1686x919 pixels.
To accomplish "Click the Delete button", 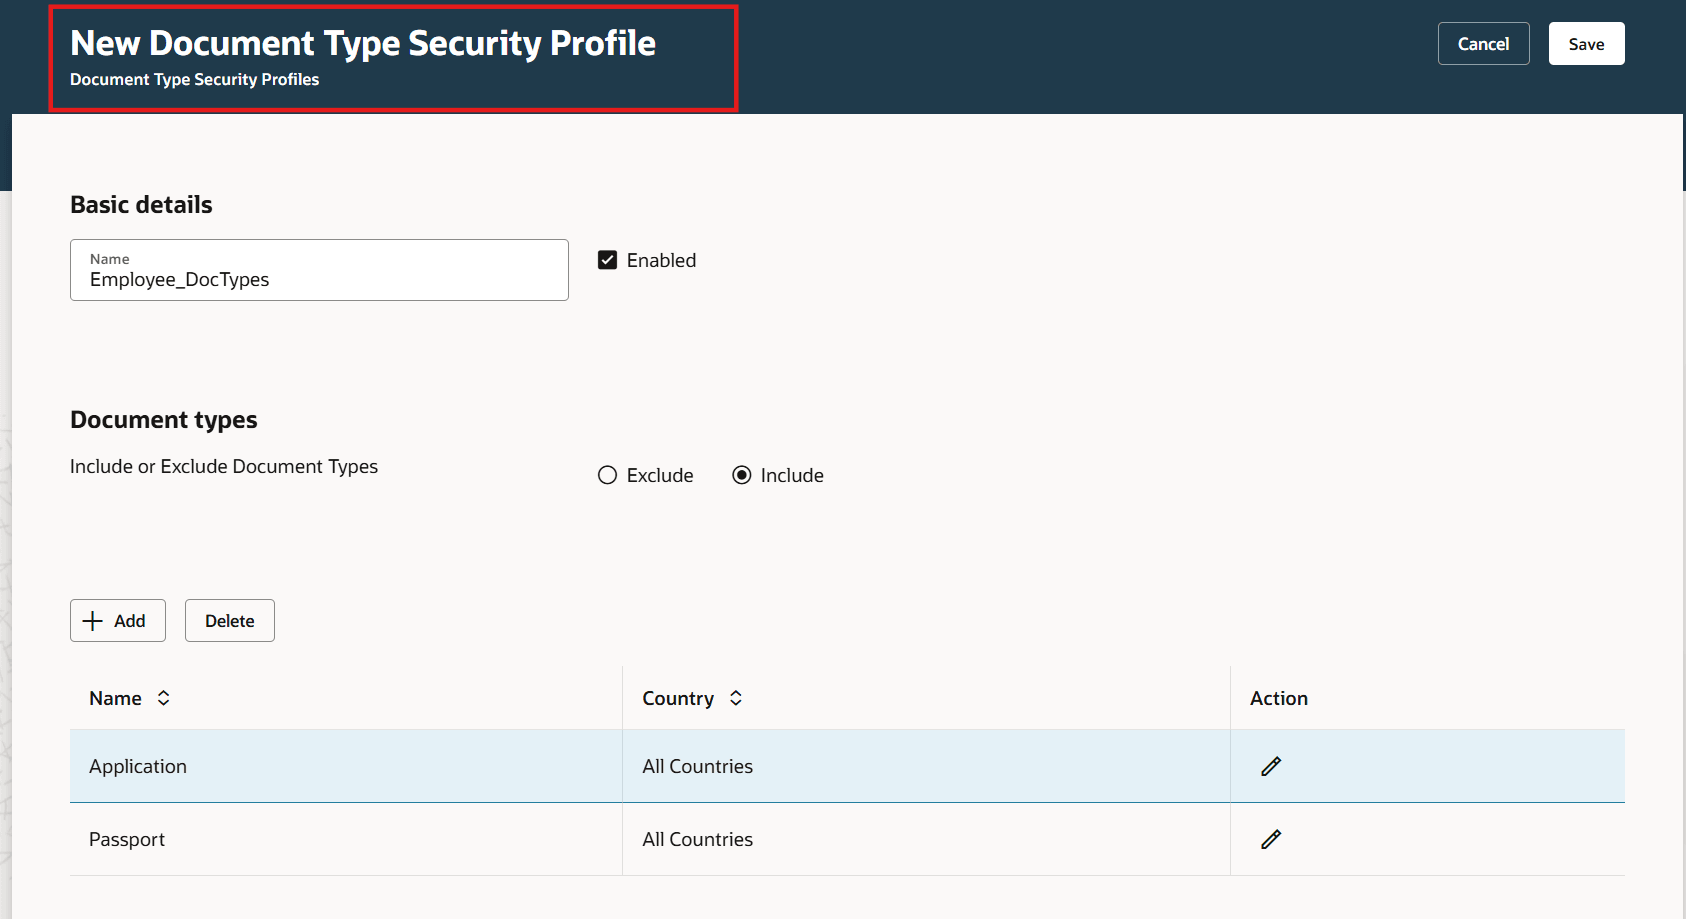I will tap(229, 620).
